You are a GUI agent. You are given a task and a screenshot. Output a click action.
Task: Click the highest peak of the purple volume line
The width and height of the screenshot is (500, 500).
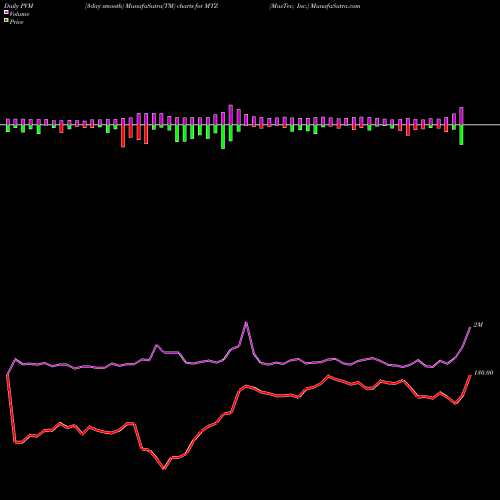(x=246, y=322)
